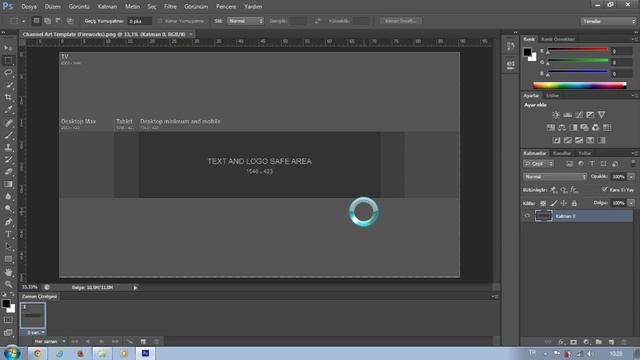Open the layer filter type dropdown
The height and width of the screenshot is (360, 640).
[538, 164]
